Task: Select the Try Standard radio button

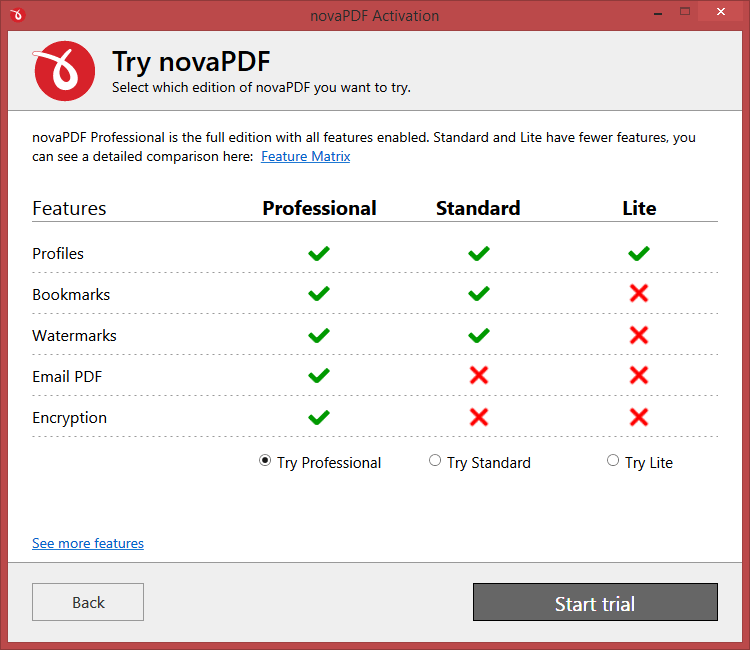Action: point(435,461)
